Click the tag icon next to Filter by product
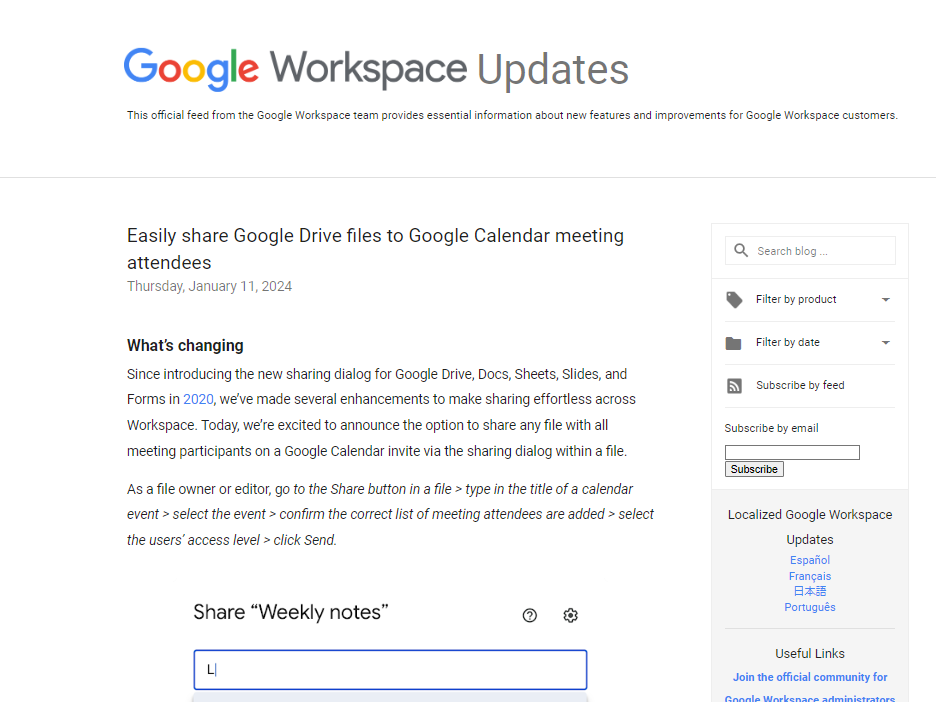This screenshot has height=702, width=936. [733, 299]
